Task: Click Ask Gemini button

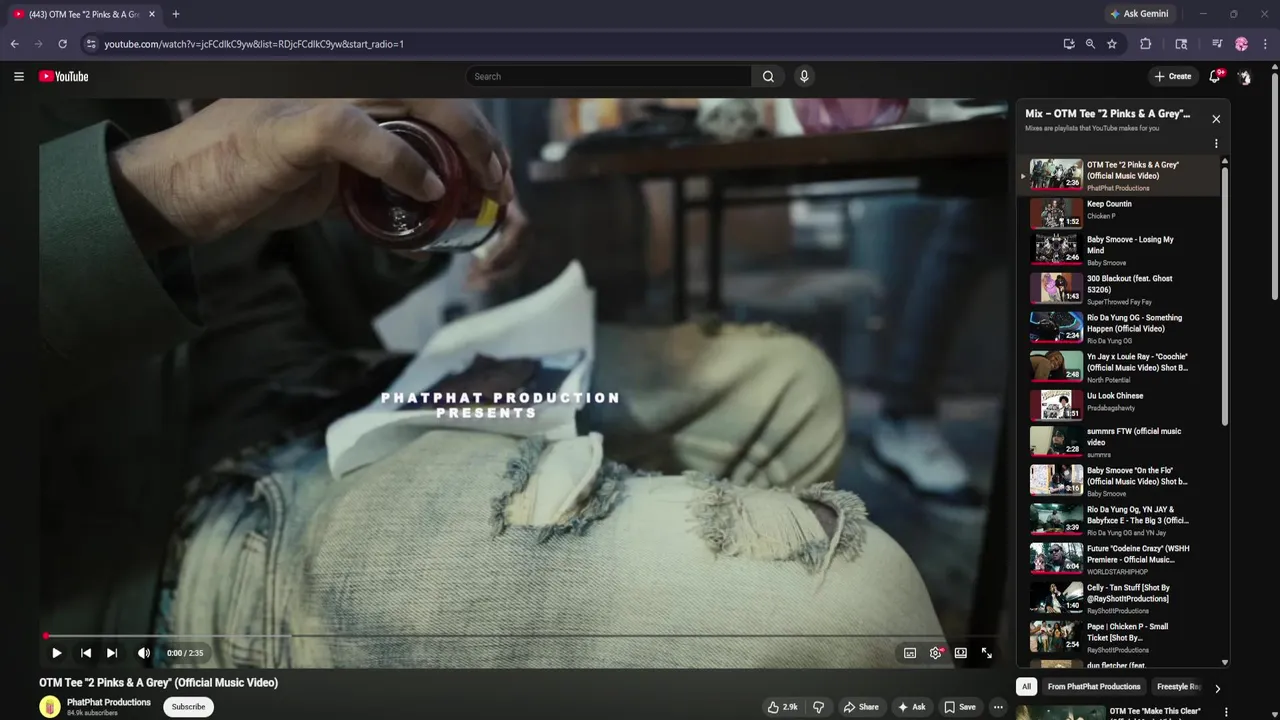Action: click(1139, 14)
